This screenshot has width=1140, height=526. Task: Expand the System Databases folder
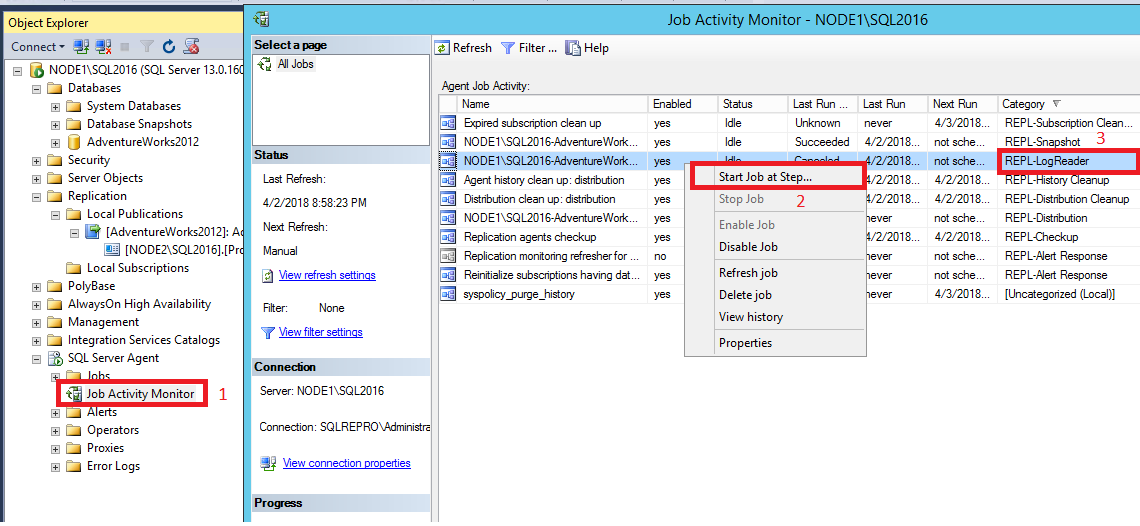click(55, 106)
